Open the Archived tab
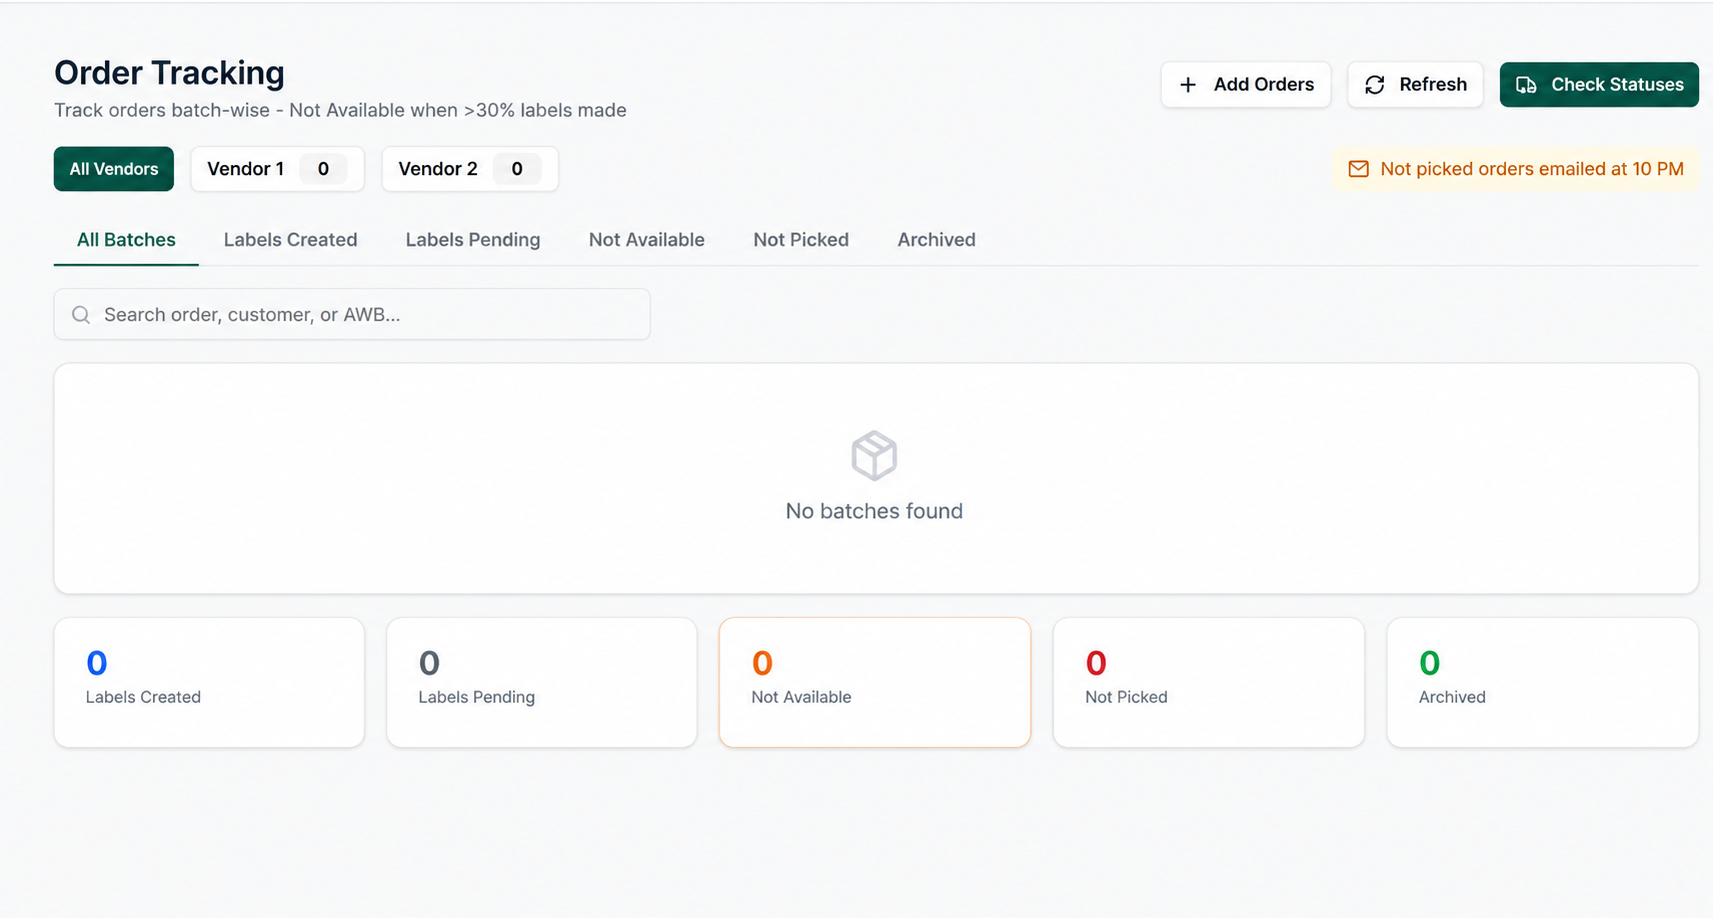1713x918 pixels. [936, 240]
